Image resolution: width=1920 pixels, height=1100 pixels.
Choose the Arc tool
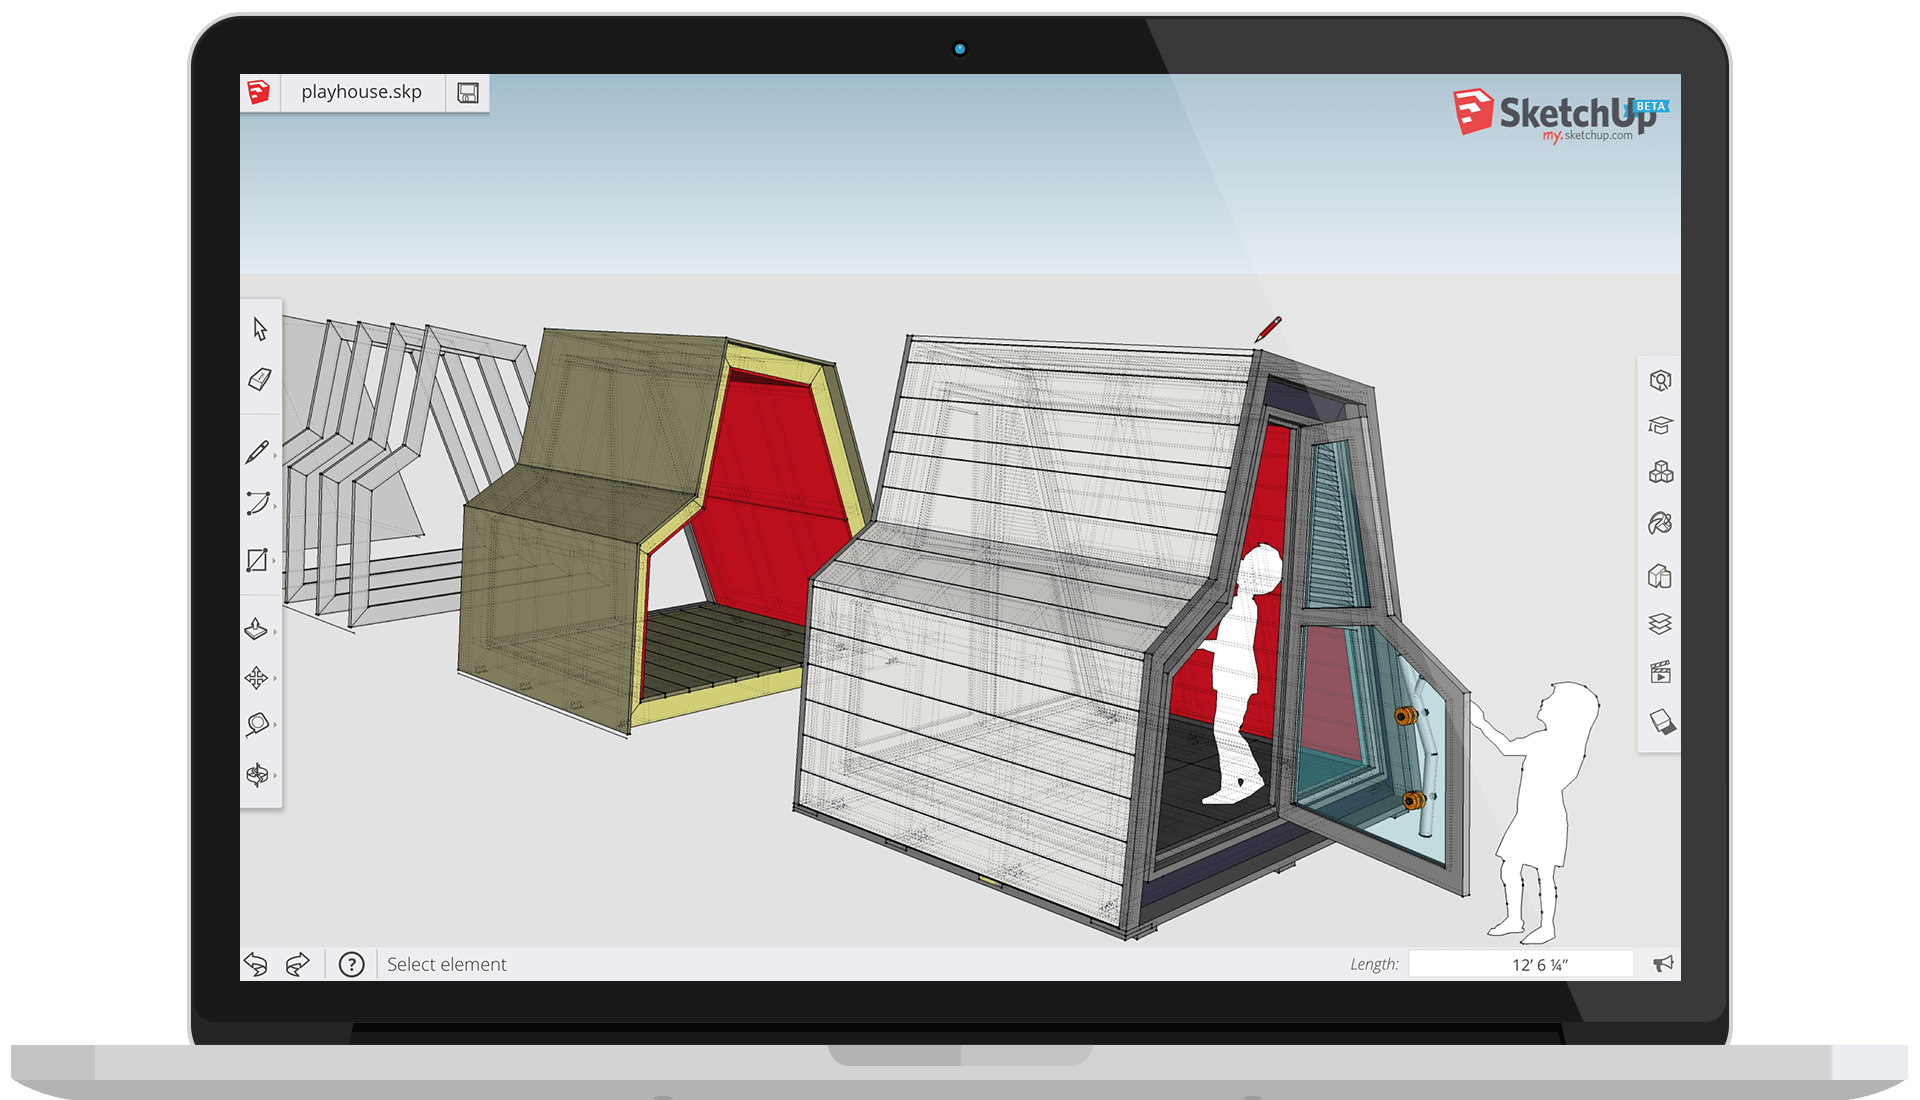click(x=258, y=503)
